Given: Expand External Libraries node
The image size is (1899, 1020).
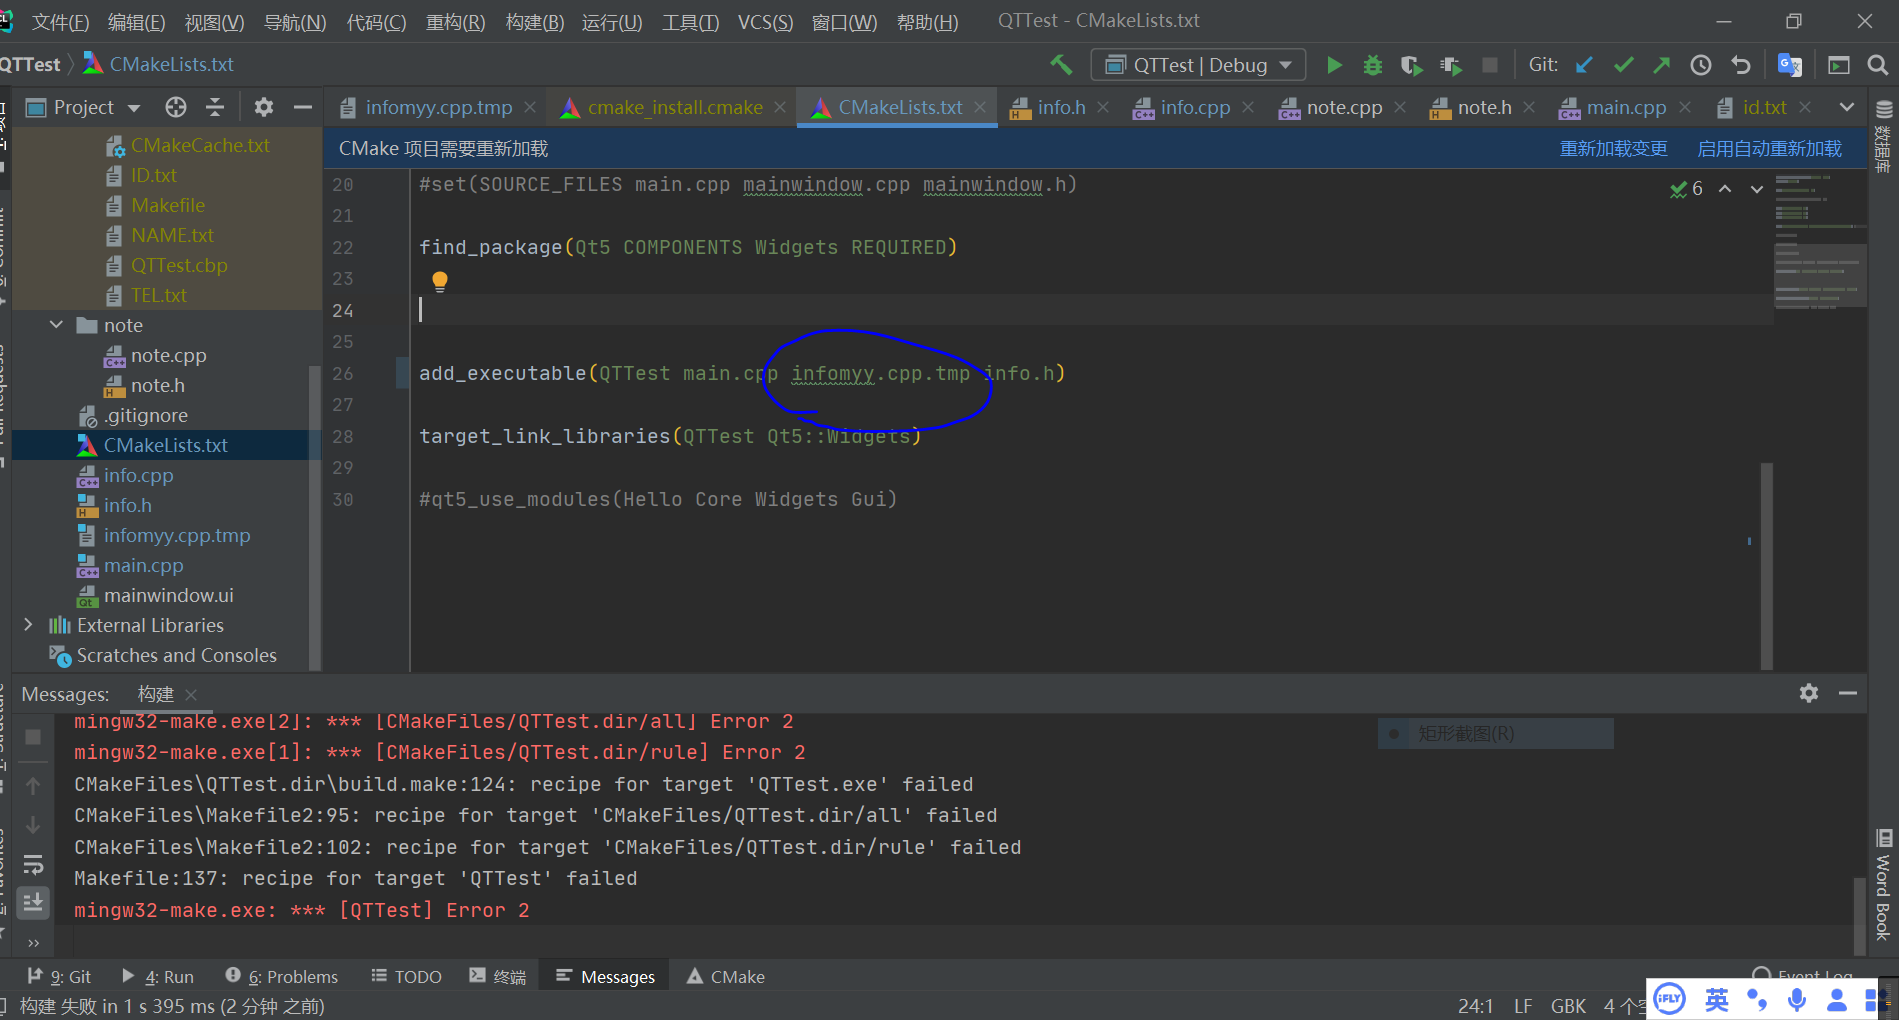Looking at the screenshot, I should pyautogui.click(x=28, y=625).
